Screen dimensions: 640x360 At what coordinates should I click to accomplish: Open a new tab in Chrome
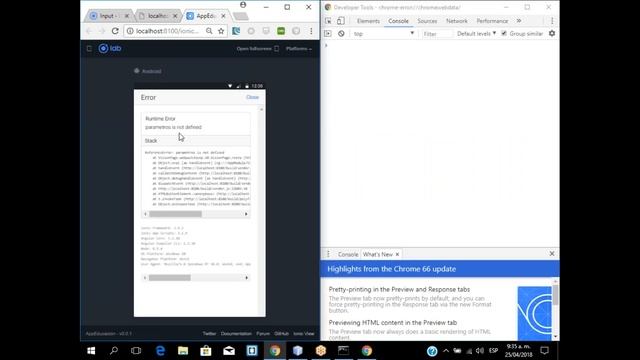coord(241,16)
